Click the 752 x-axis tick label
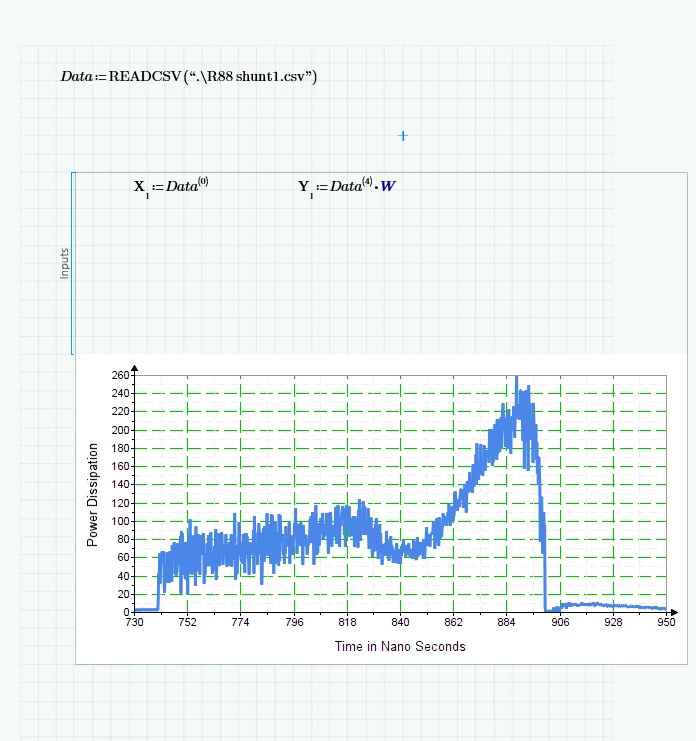696x741 pixels. tap(187, 622)
